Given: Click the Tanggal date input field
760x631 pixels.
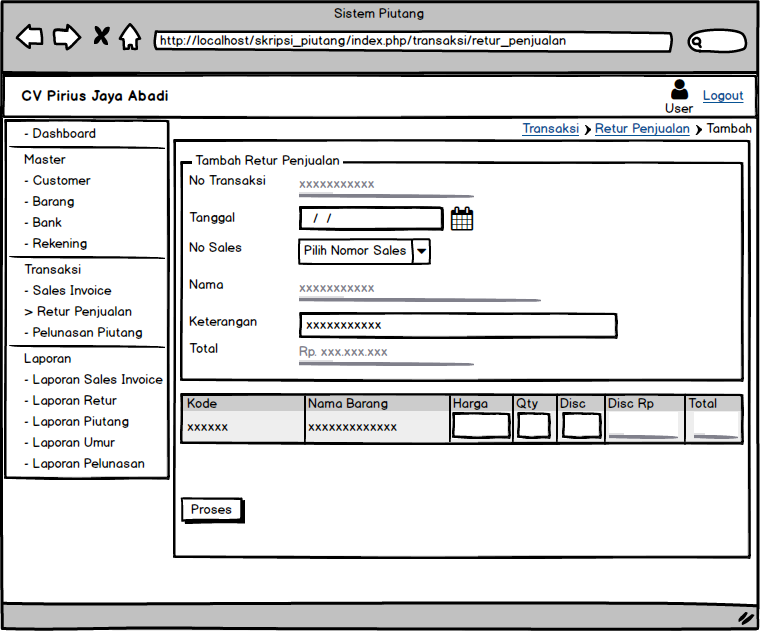Looking at the screenshot, I should pyautogui.click(x=371, y=219).
